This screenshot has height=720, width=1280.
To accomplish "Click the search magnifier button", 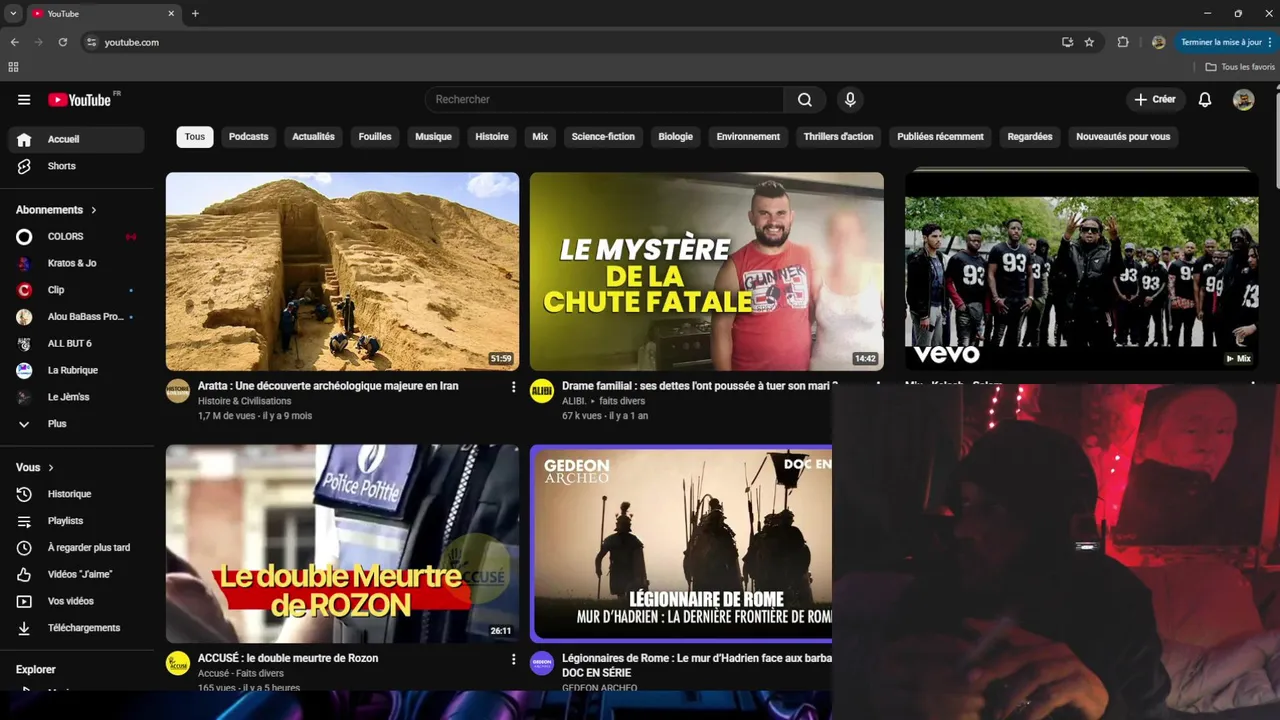I will pyautogui.click(x=805, y=99).
